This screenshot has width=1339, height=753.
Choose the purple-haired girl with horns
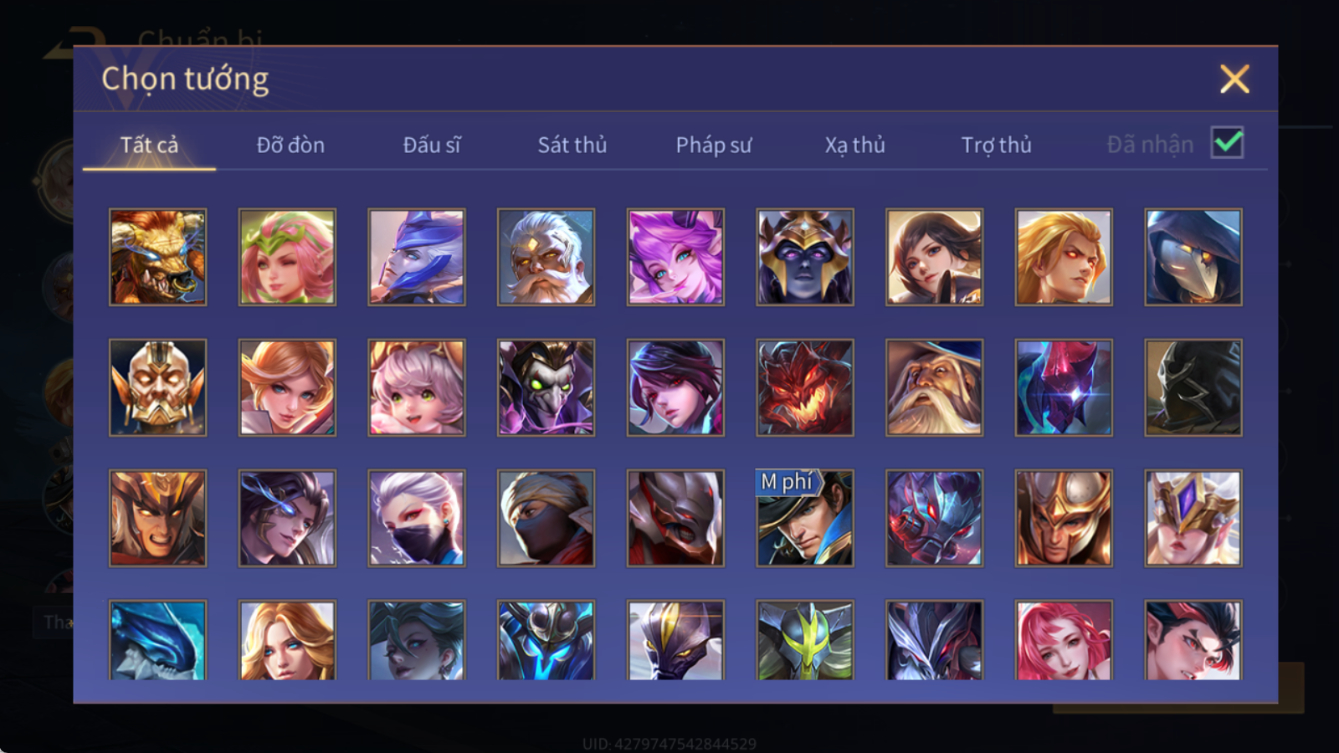[x=675, y=257]
